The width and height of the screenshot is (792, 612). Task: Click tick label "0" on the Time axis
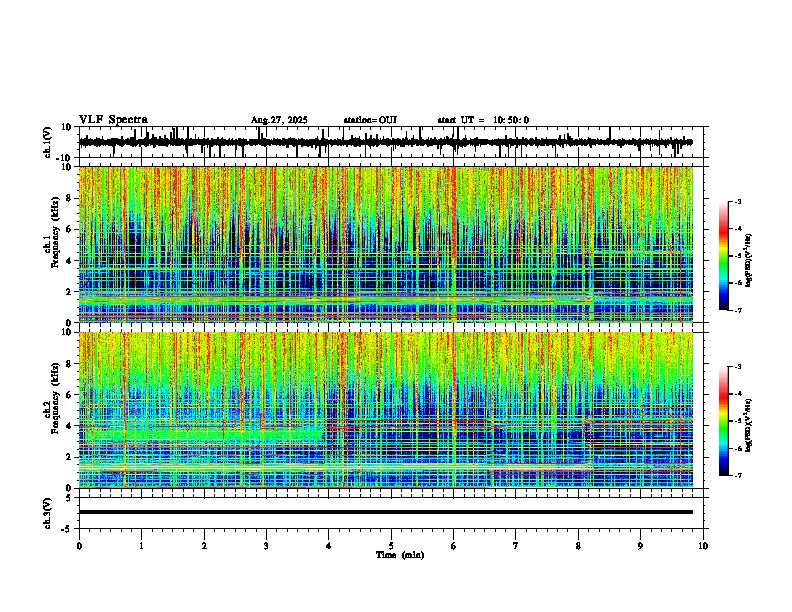pos(79,546)
